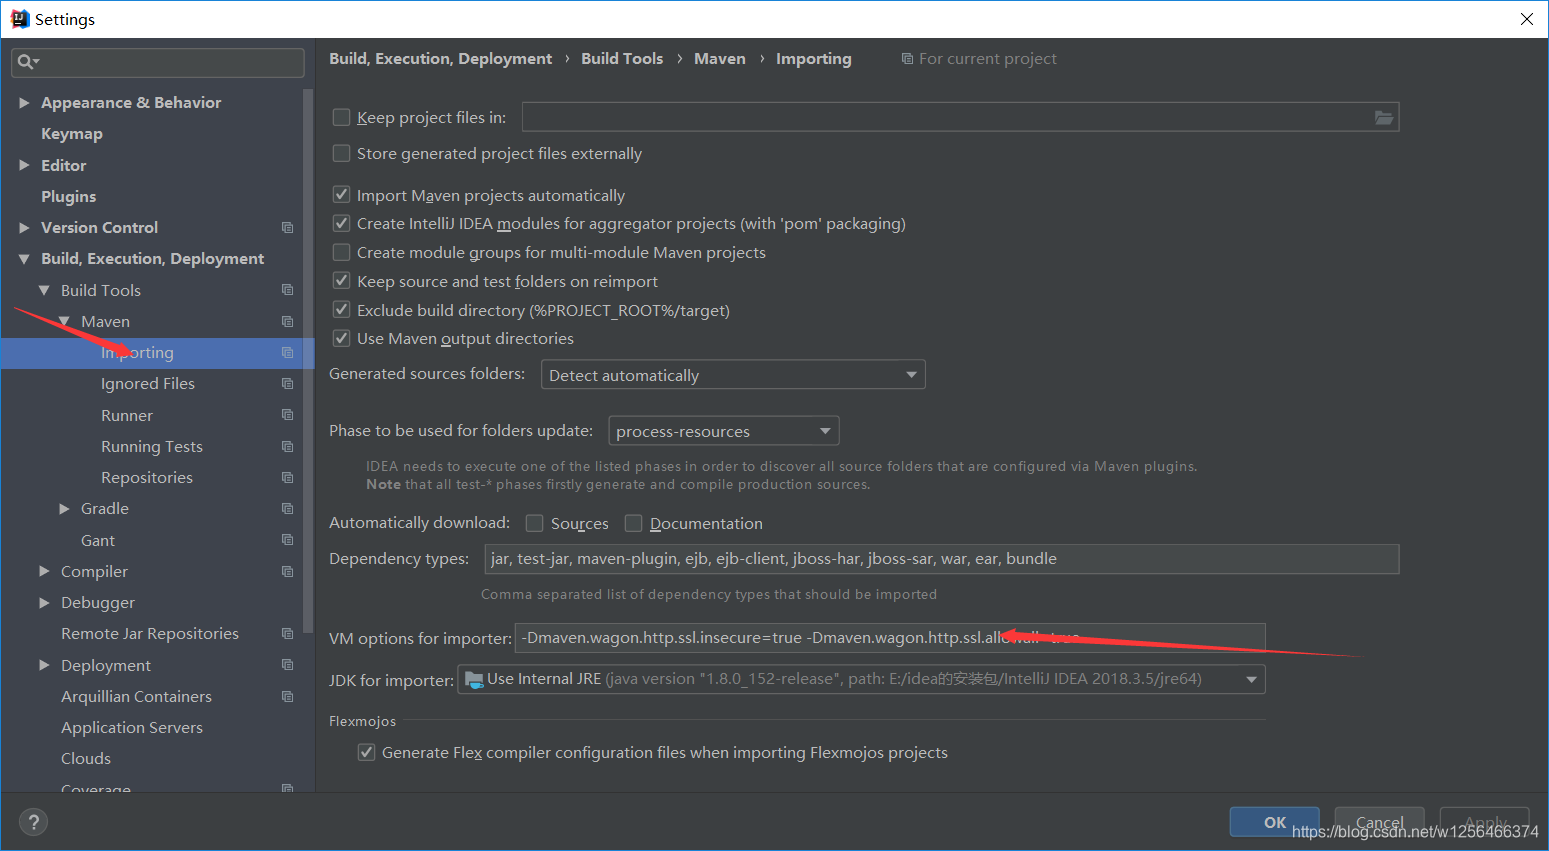Click project-level icon beside Compiler
Image resolution: width=1549 pixels, height=851 pixels.
[287, 571]
